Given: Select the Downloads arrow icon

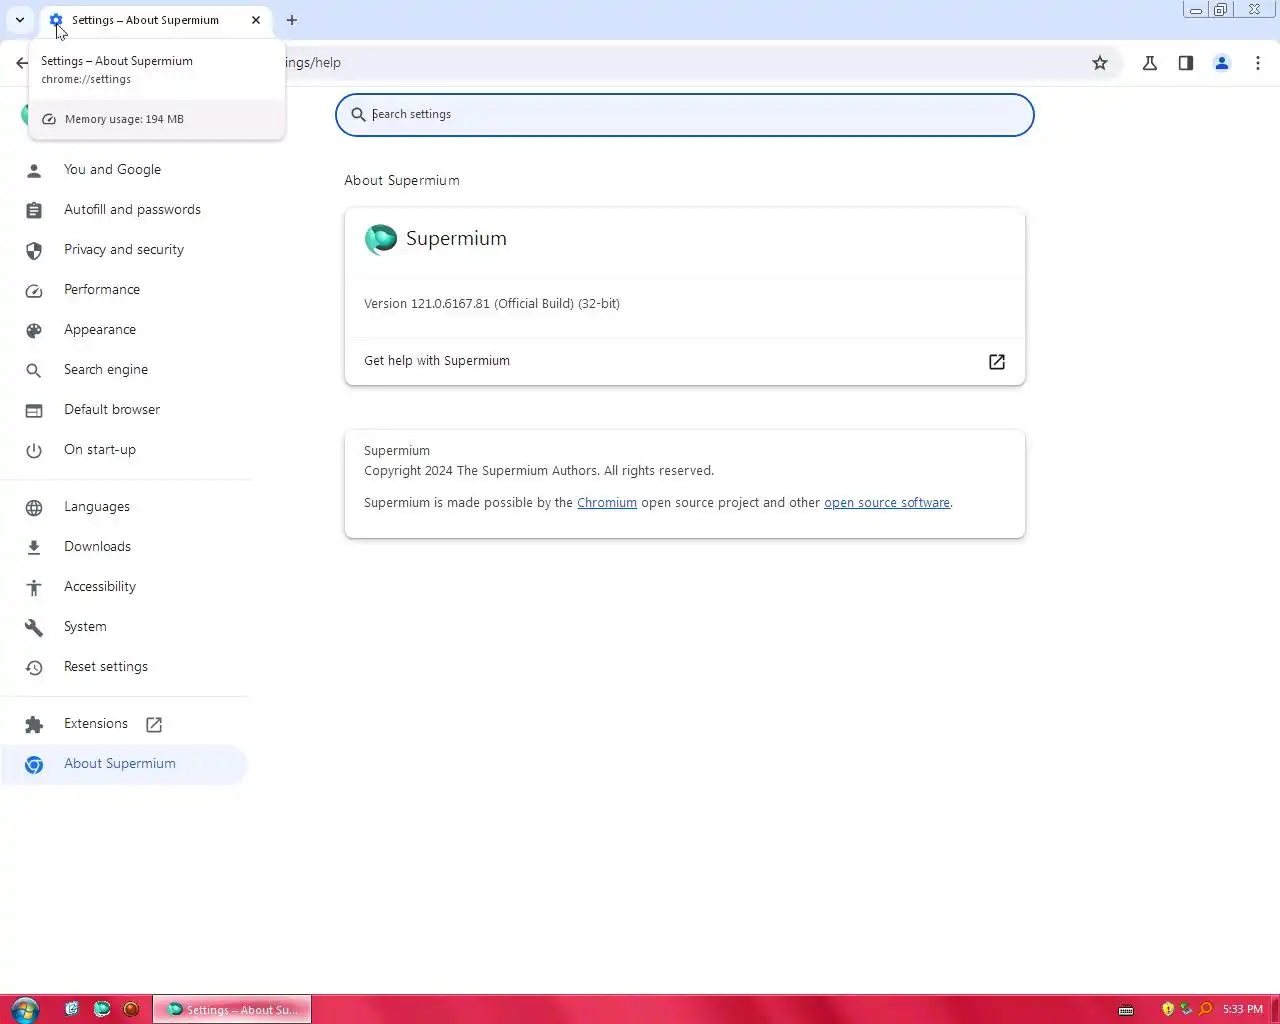Looking at the screenshot, I should pos(34,547).
